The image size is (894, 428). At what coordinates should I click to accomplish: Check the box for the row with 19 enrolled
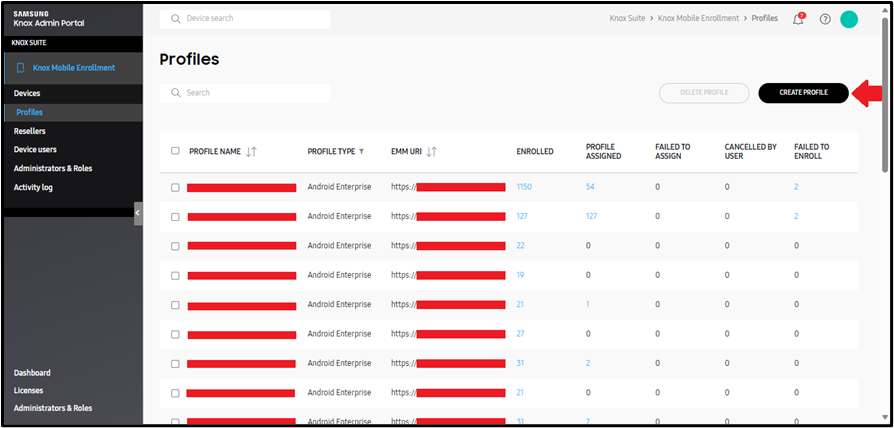click(175, 275)
